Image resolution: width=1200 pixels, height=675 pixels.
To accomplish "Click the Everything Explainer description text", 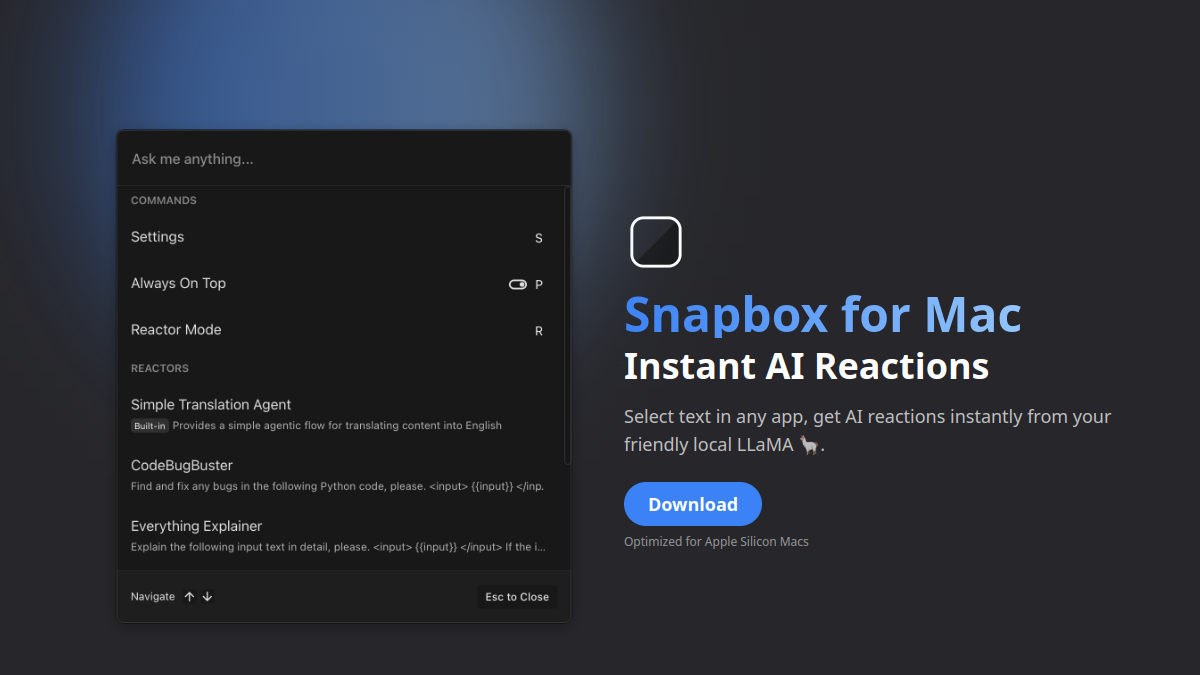I will [x=339, y=548].
